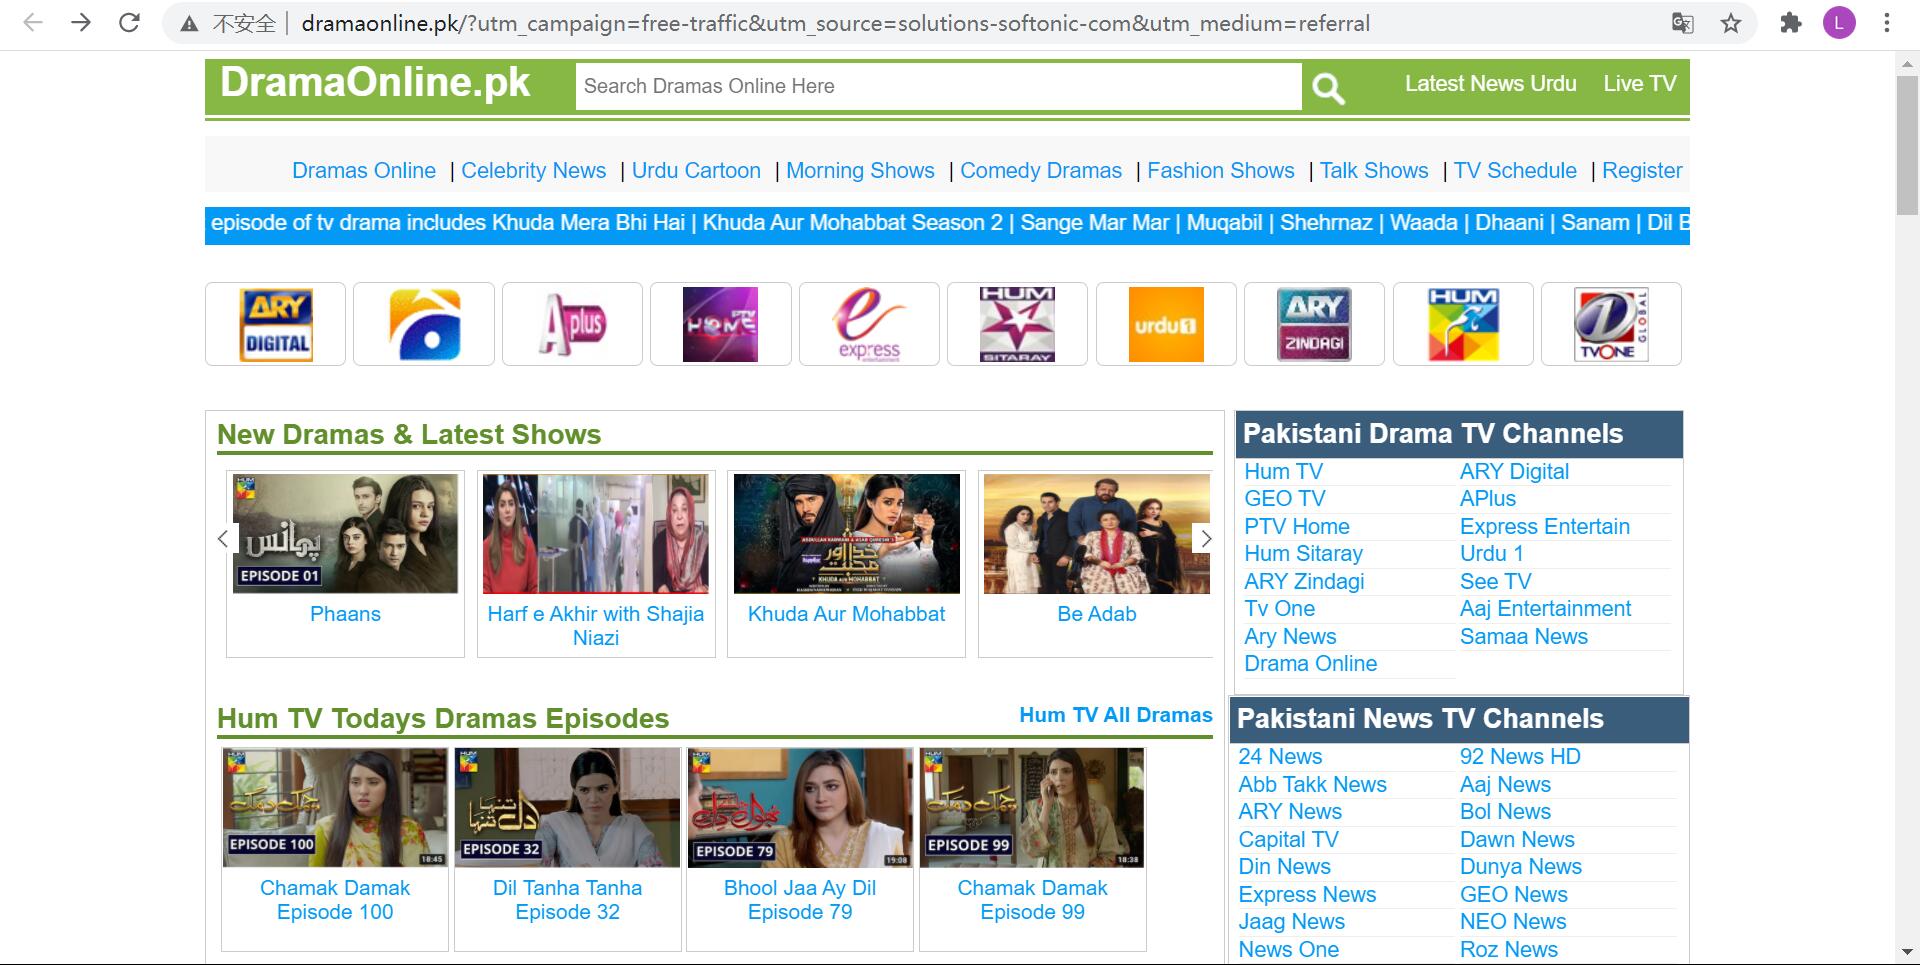1920x965 pixels.
Task: Click the search magnifying glass icon
Action: [1328, 87]
